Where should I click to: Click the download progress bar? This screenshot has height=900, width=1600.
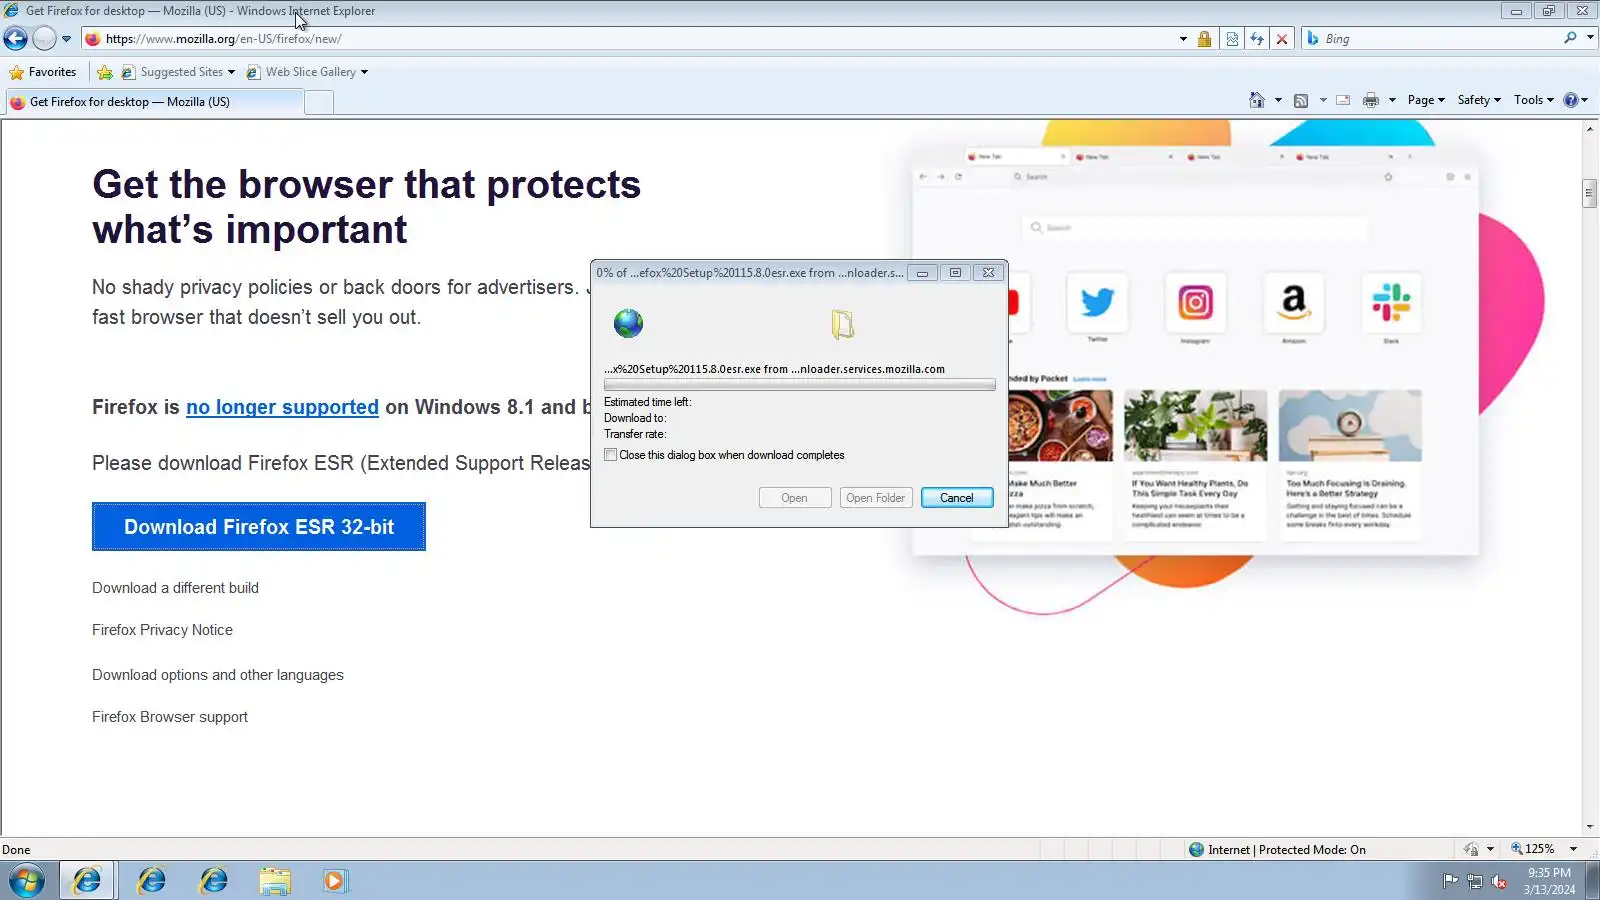pyautogui.click(x=799, y=385)
